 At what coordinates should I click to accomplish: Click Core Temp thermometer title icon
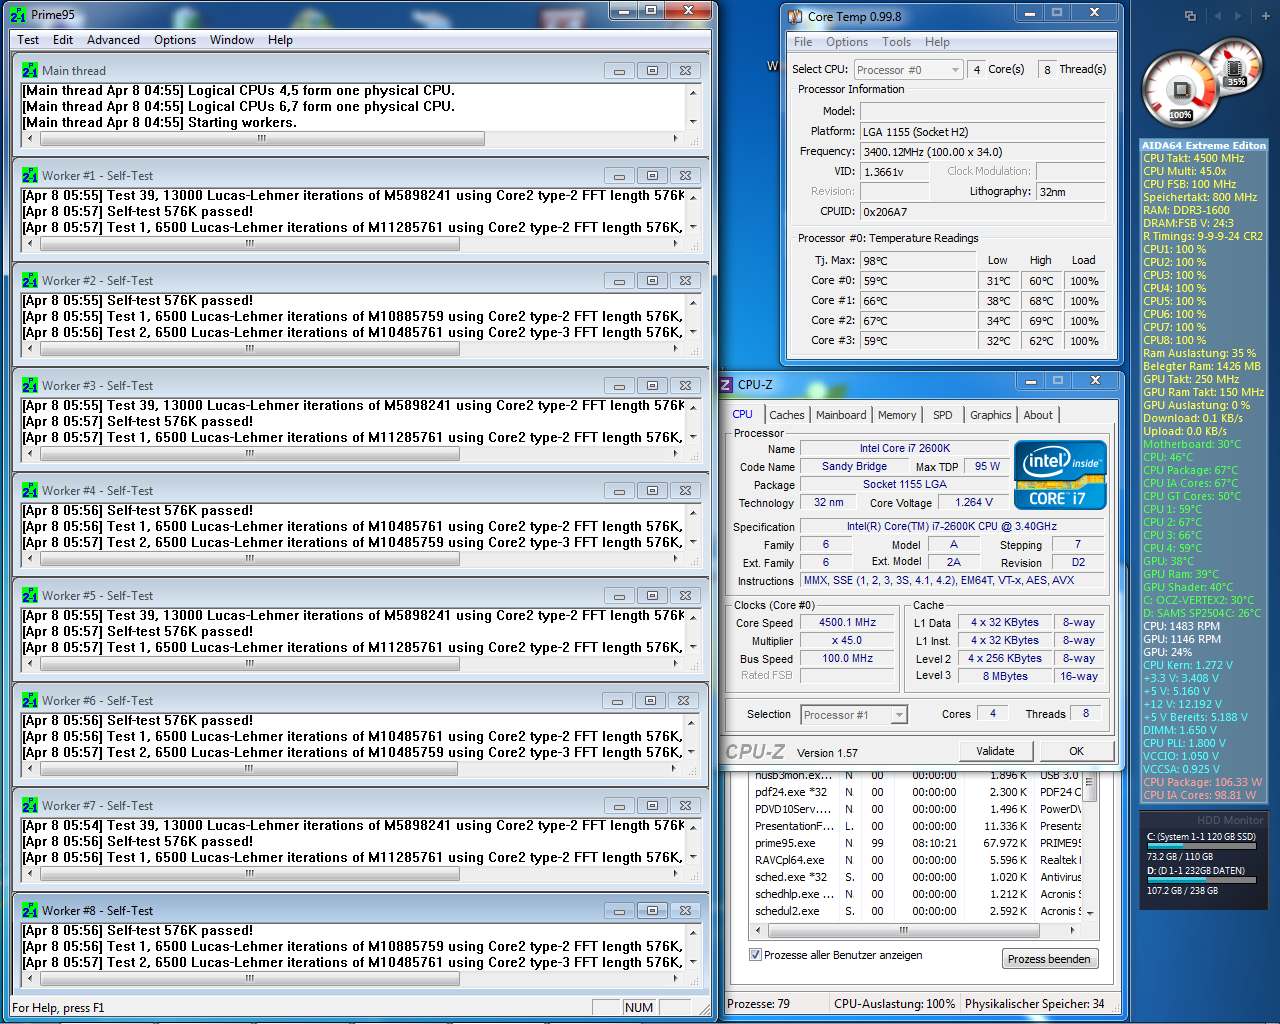pos(795,16)
